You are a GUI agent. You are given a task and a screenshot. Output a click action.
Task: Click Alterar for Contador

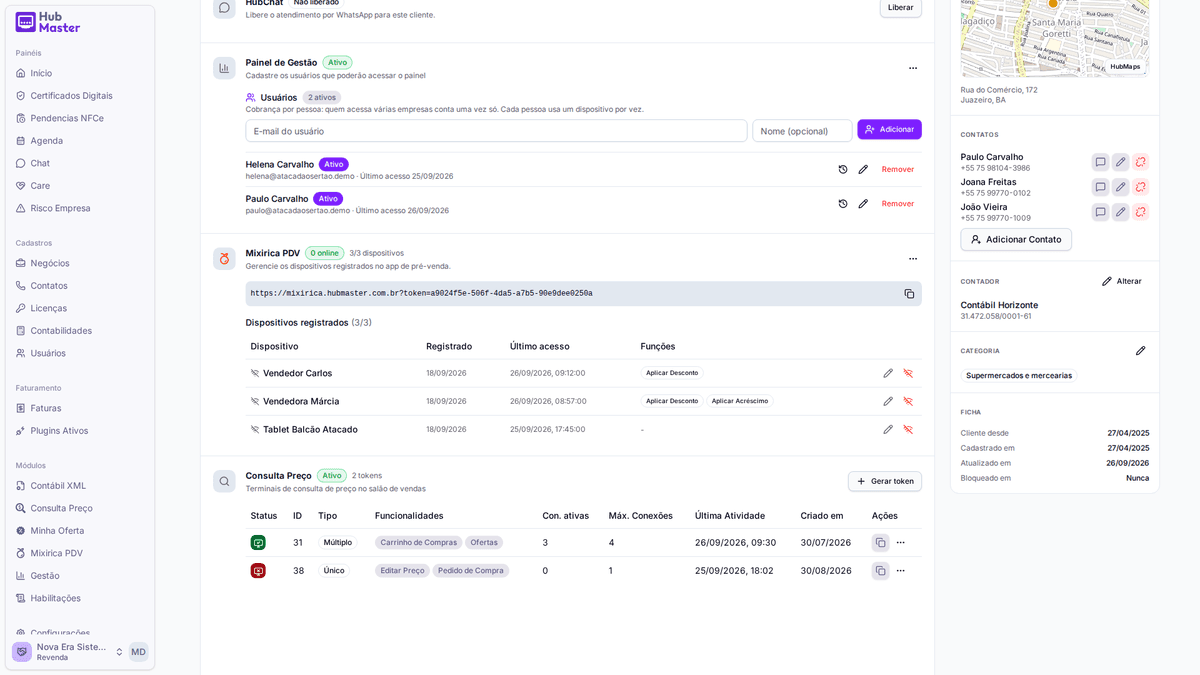tap(1122, 281)
